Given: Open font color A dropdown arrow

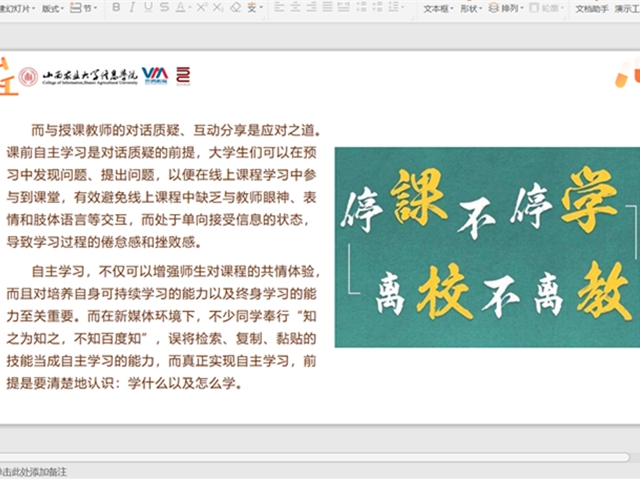Looking at the screenshot, I should pos(190,8).
